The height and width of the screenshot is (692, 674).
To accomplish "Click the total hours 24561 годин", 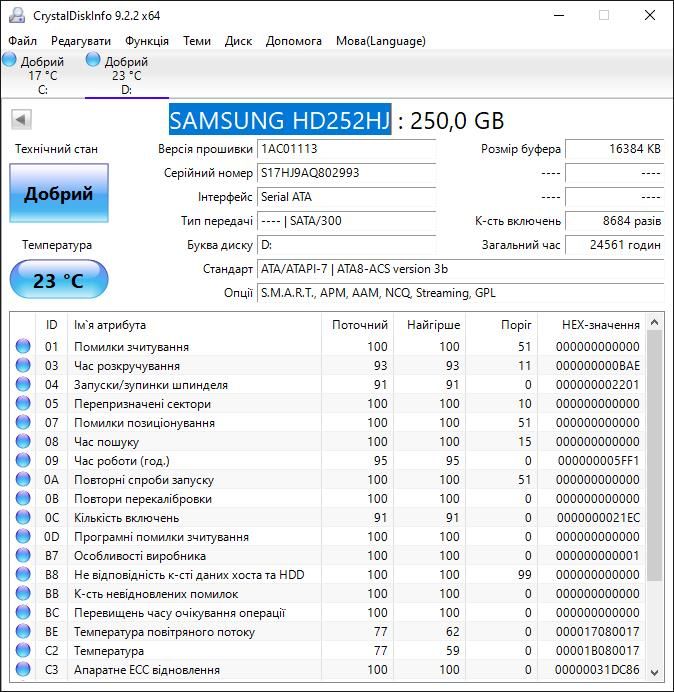I will [614, 244].
